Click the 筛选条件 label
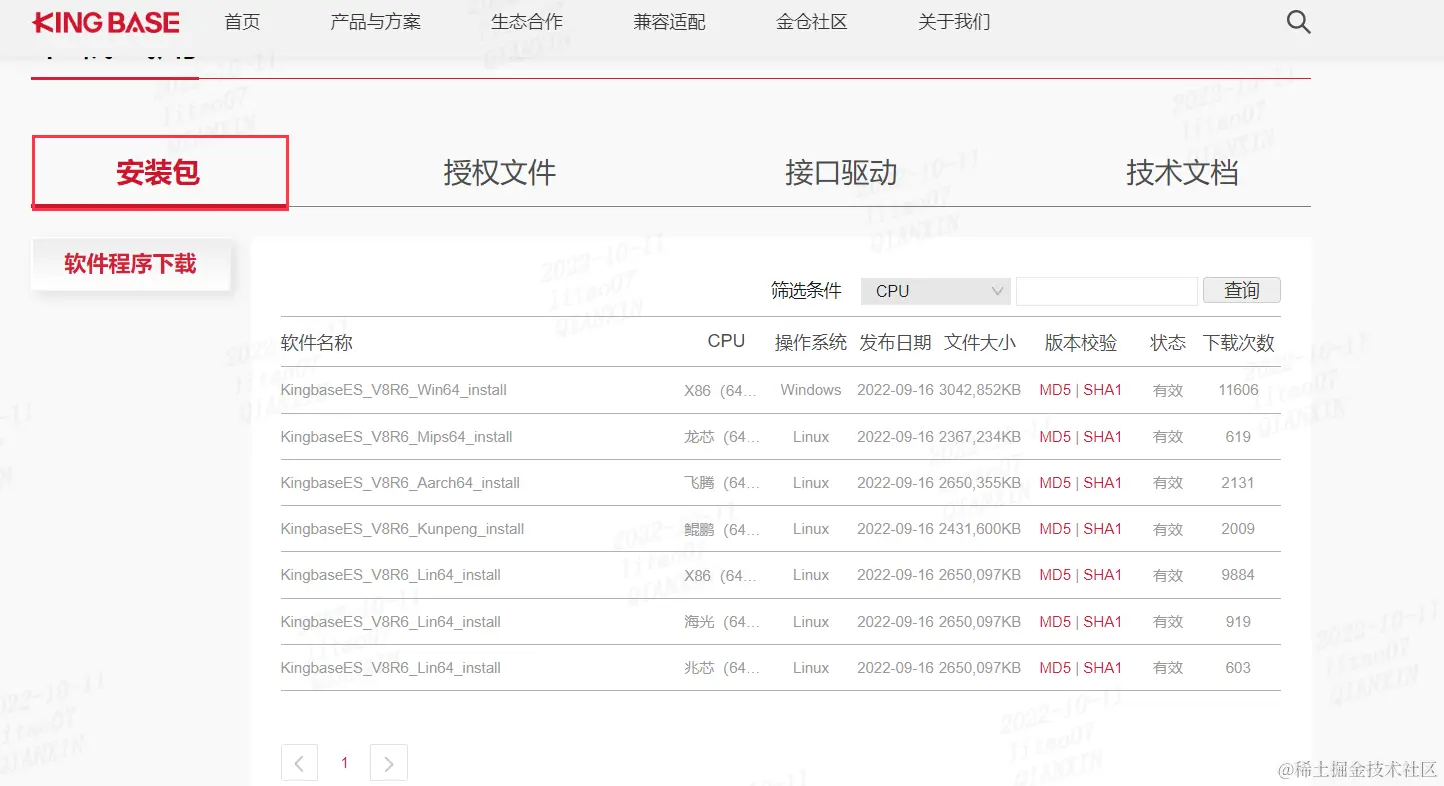The width and height of the screenshot is (1444, 786). click(x=806, y=290)
